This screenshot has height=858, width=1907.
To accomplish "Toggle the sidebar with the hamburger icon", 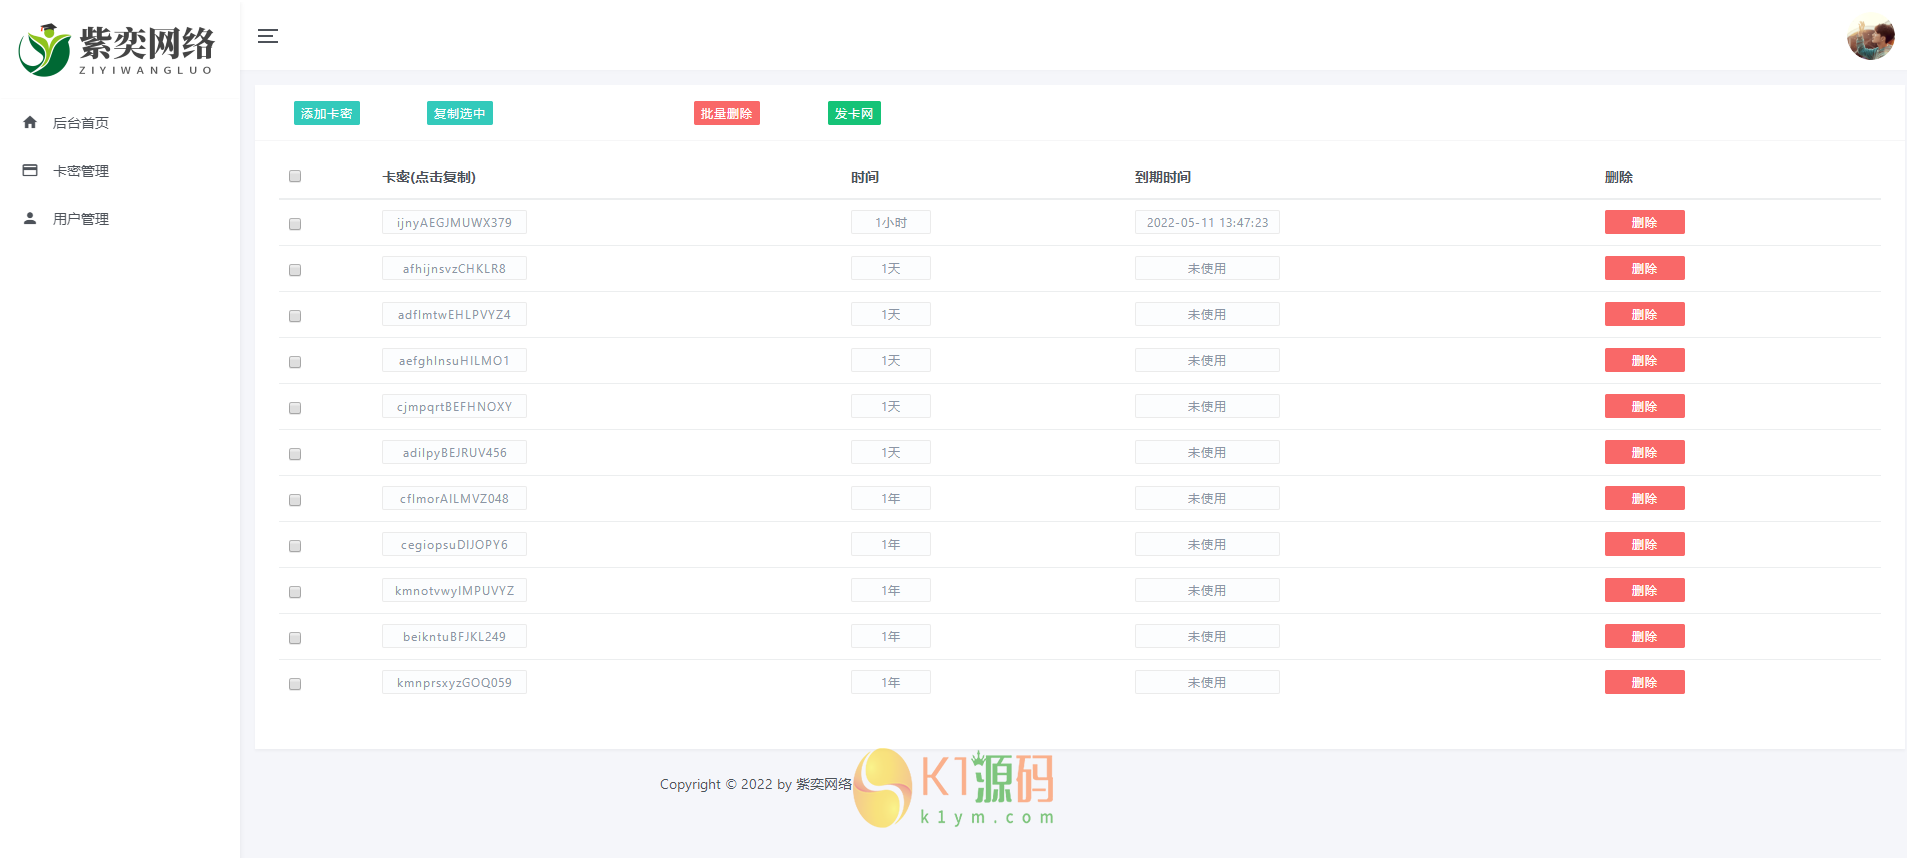I will point(268,36).
